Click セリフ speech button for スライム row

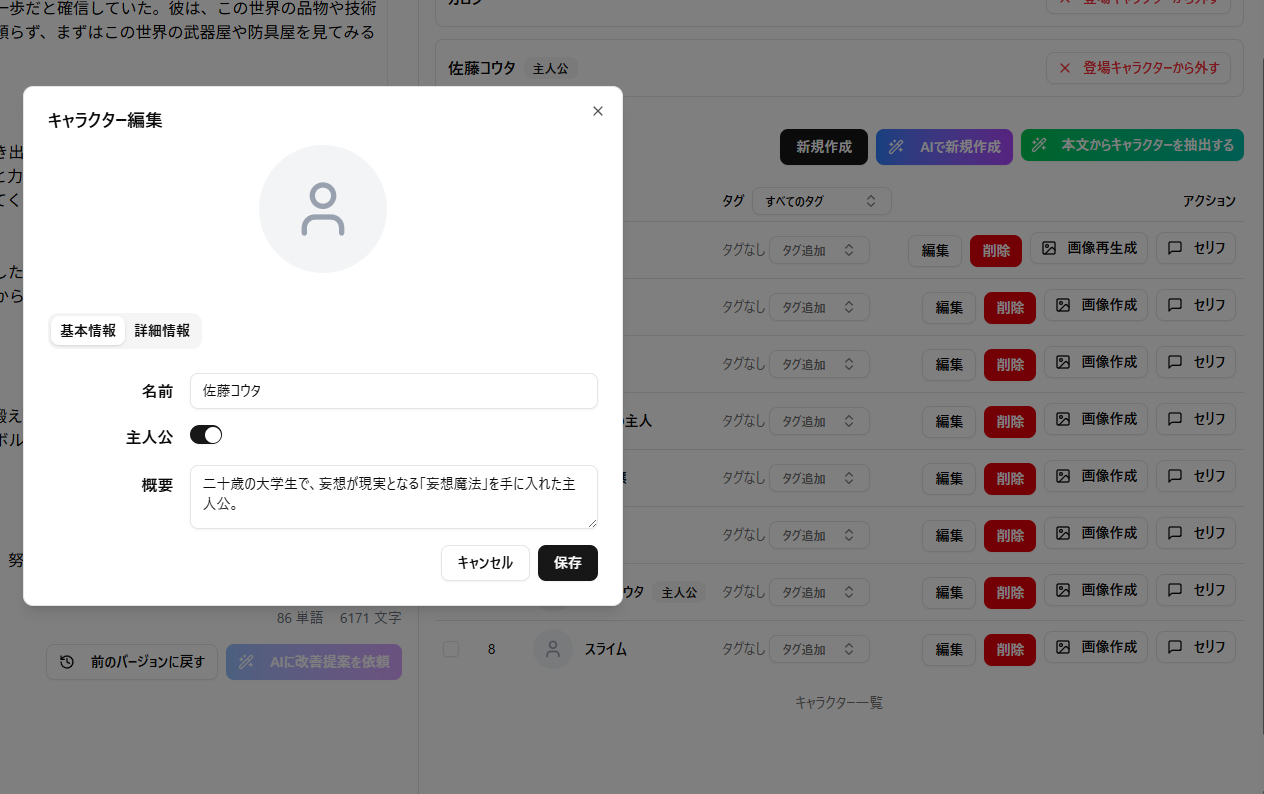1196,647
